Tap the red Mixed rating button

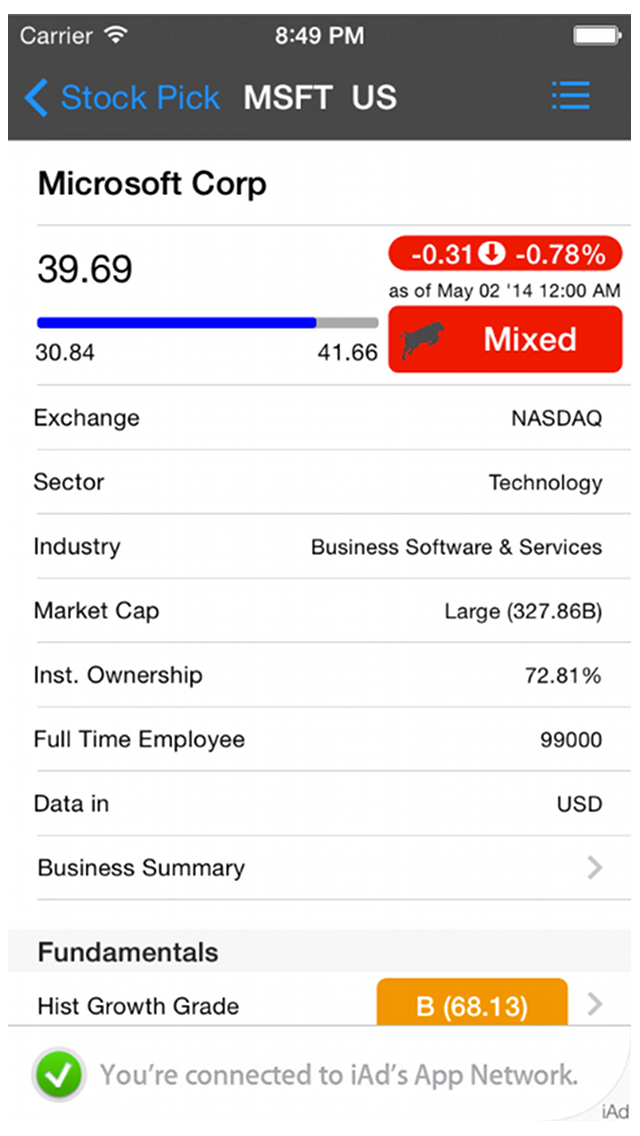[529, 340]
